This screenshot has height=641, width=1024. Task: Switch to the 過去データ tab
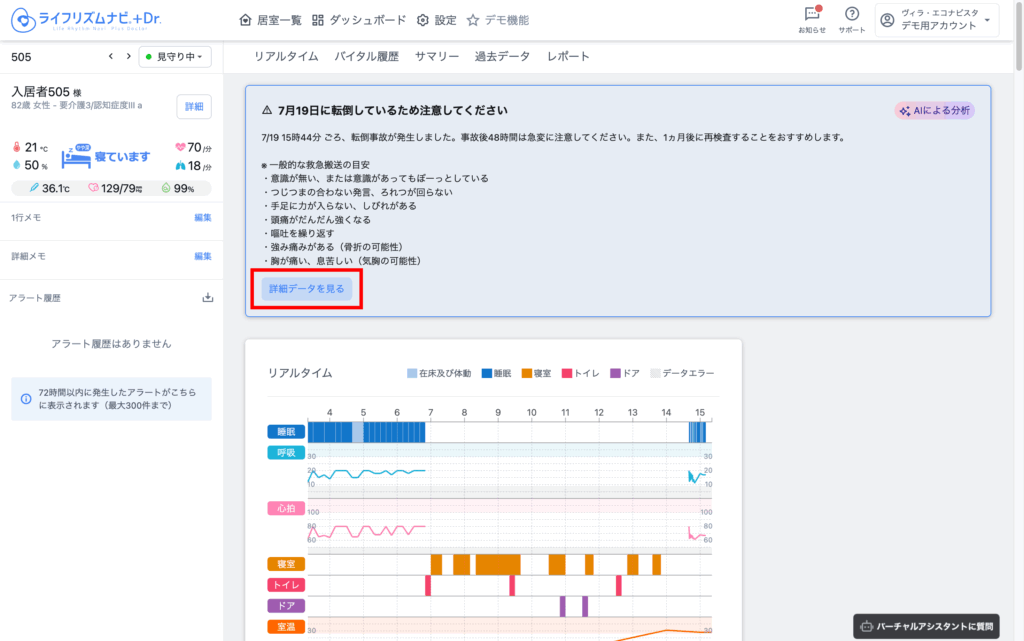tap(502, 57)
